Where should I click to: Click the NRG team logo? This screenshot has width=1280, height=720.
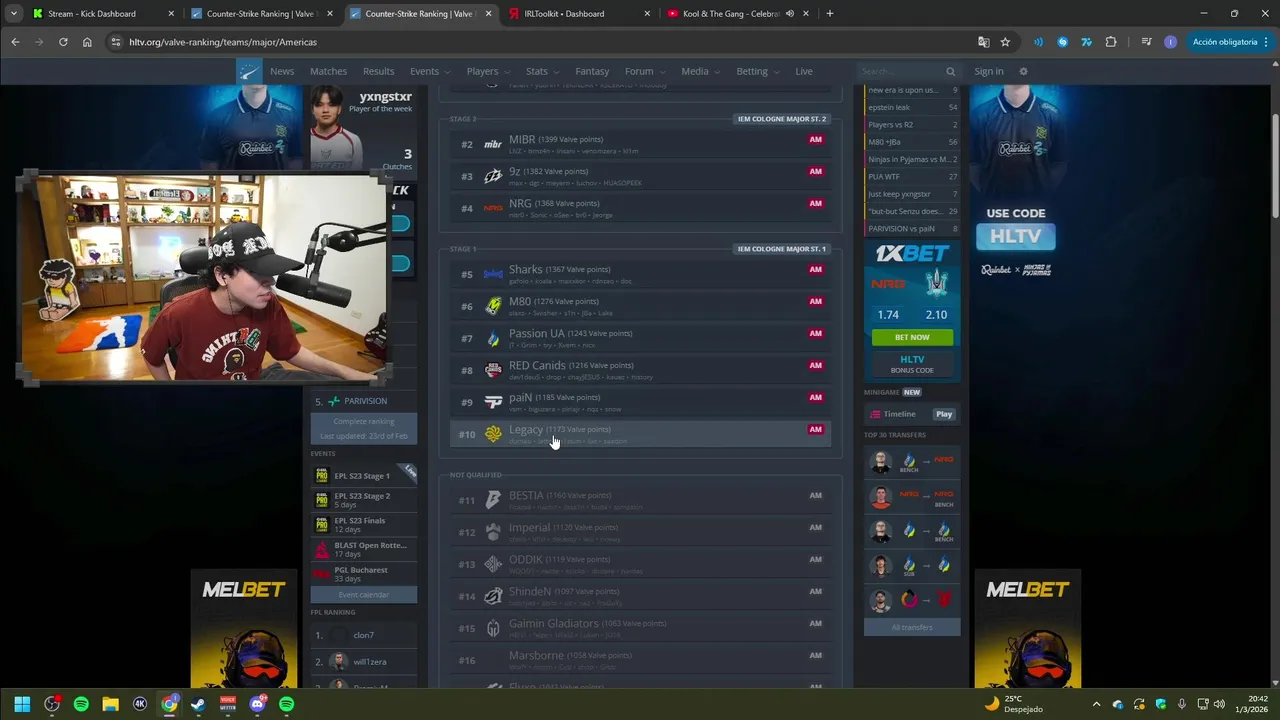[x=493, y=208]
